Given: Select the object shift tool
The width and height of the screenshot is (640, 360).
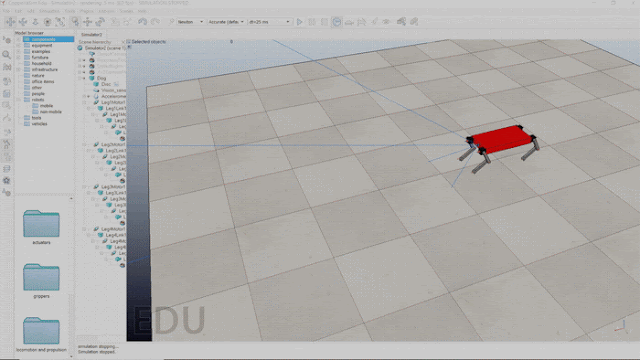Looking at the screenshot, I should [x=87, y=22].
